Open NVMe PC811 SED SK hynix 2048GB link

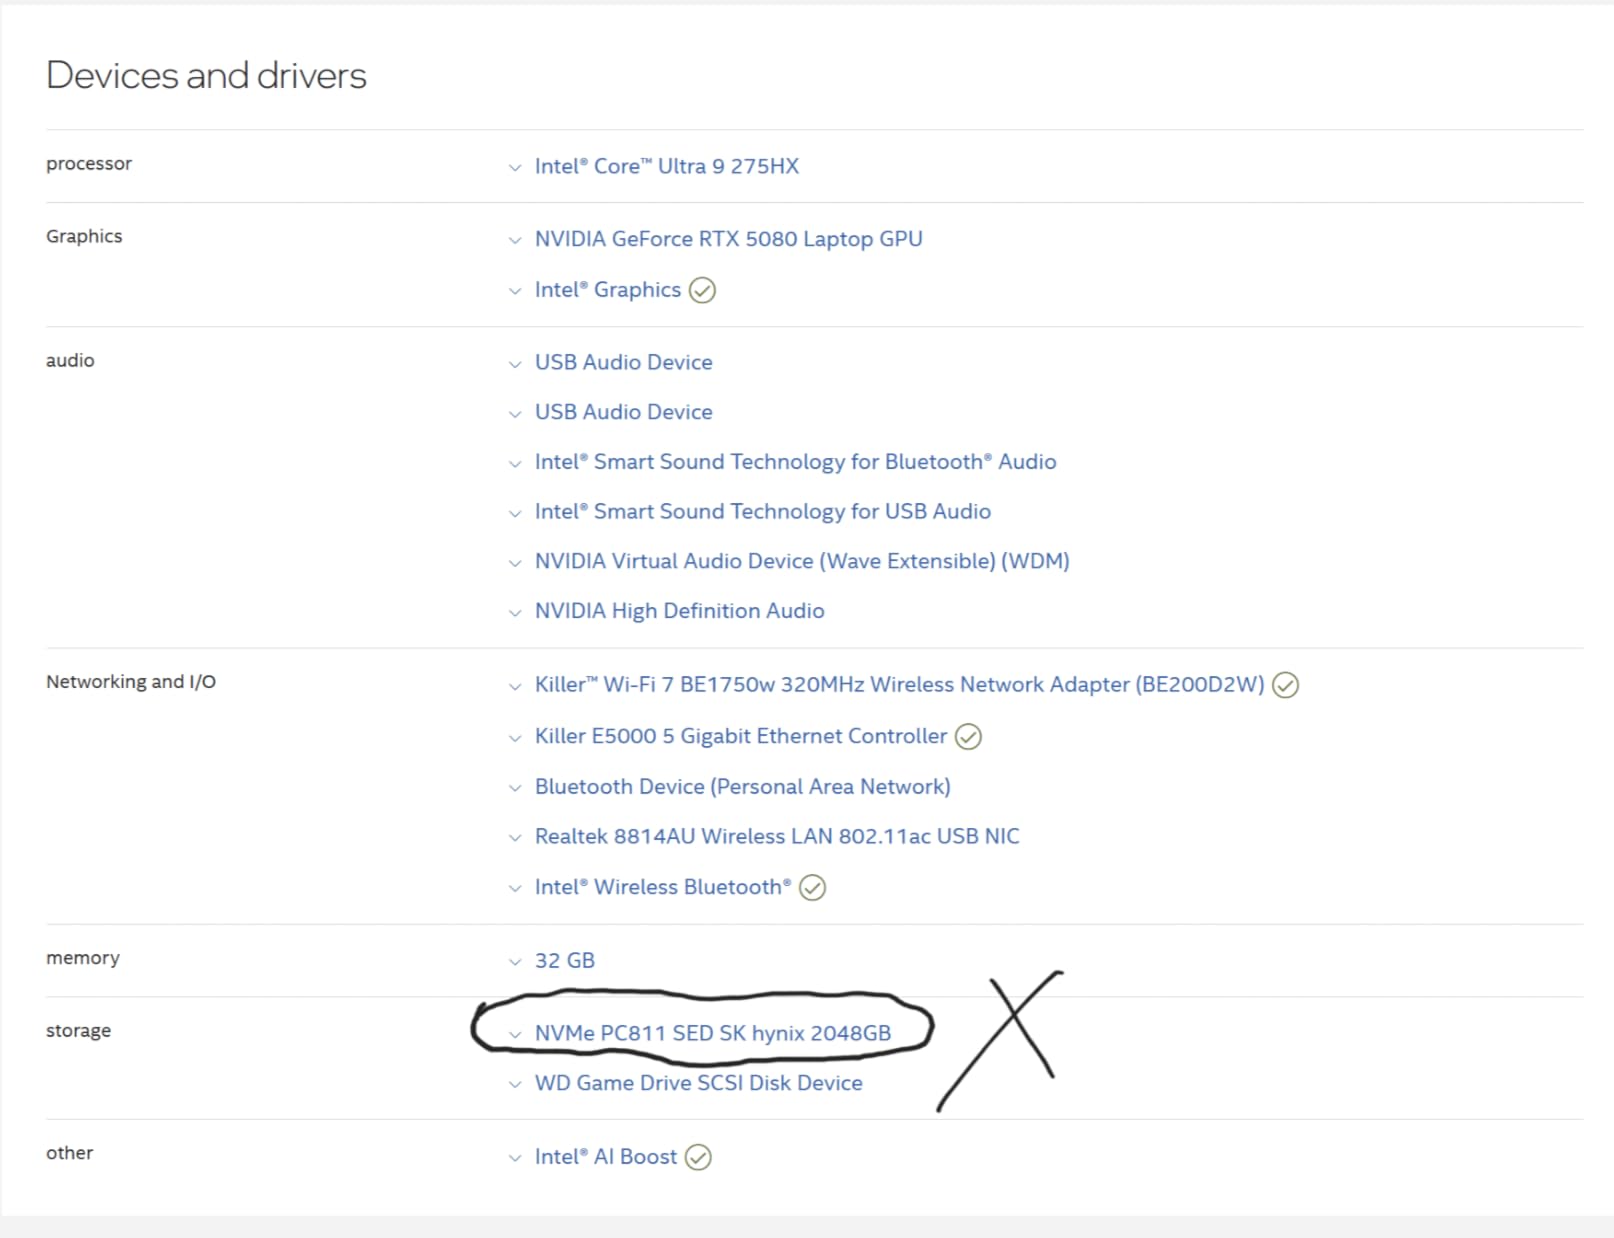tap(713, 1033)
